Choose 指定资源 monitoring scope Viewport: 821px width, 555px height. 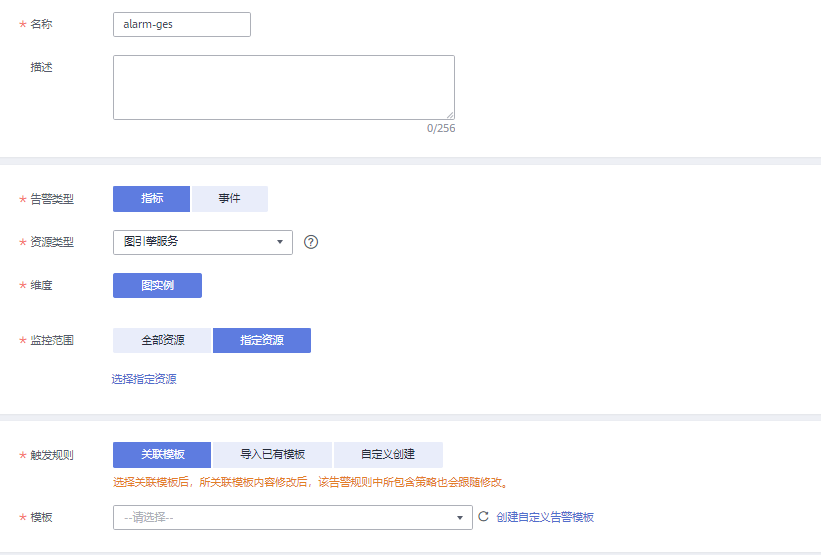(x=262, y=340)
